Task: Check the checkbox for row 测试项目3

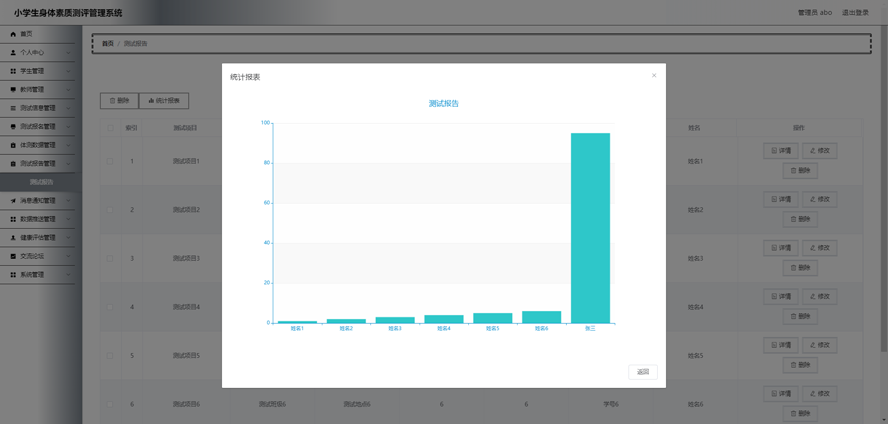Action: (x=110, y=259)
